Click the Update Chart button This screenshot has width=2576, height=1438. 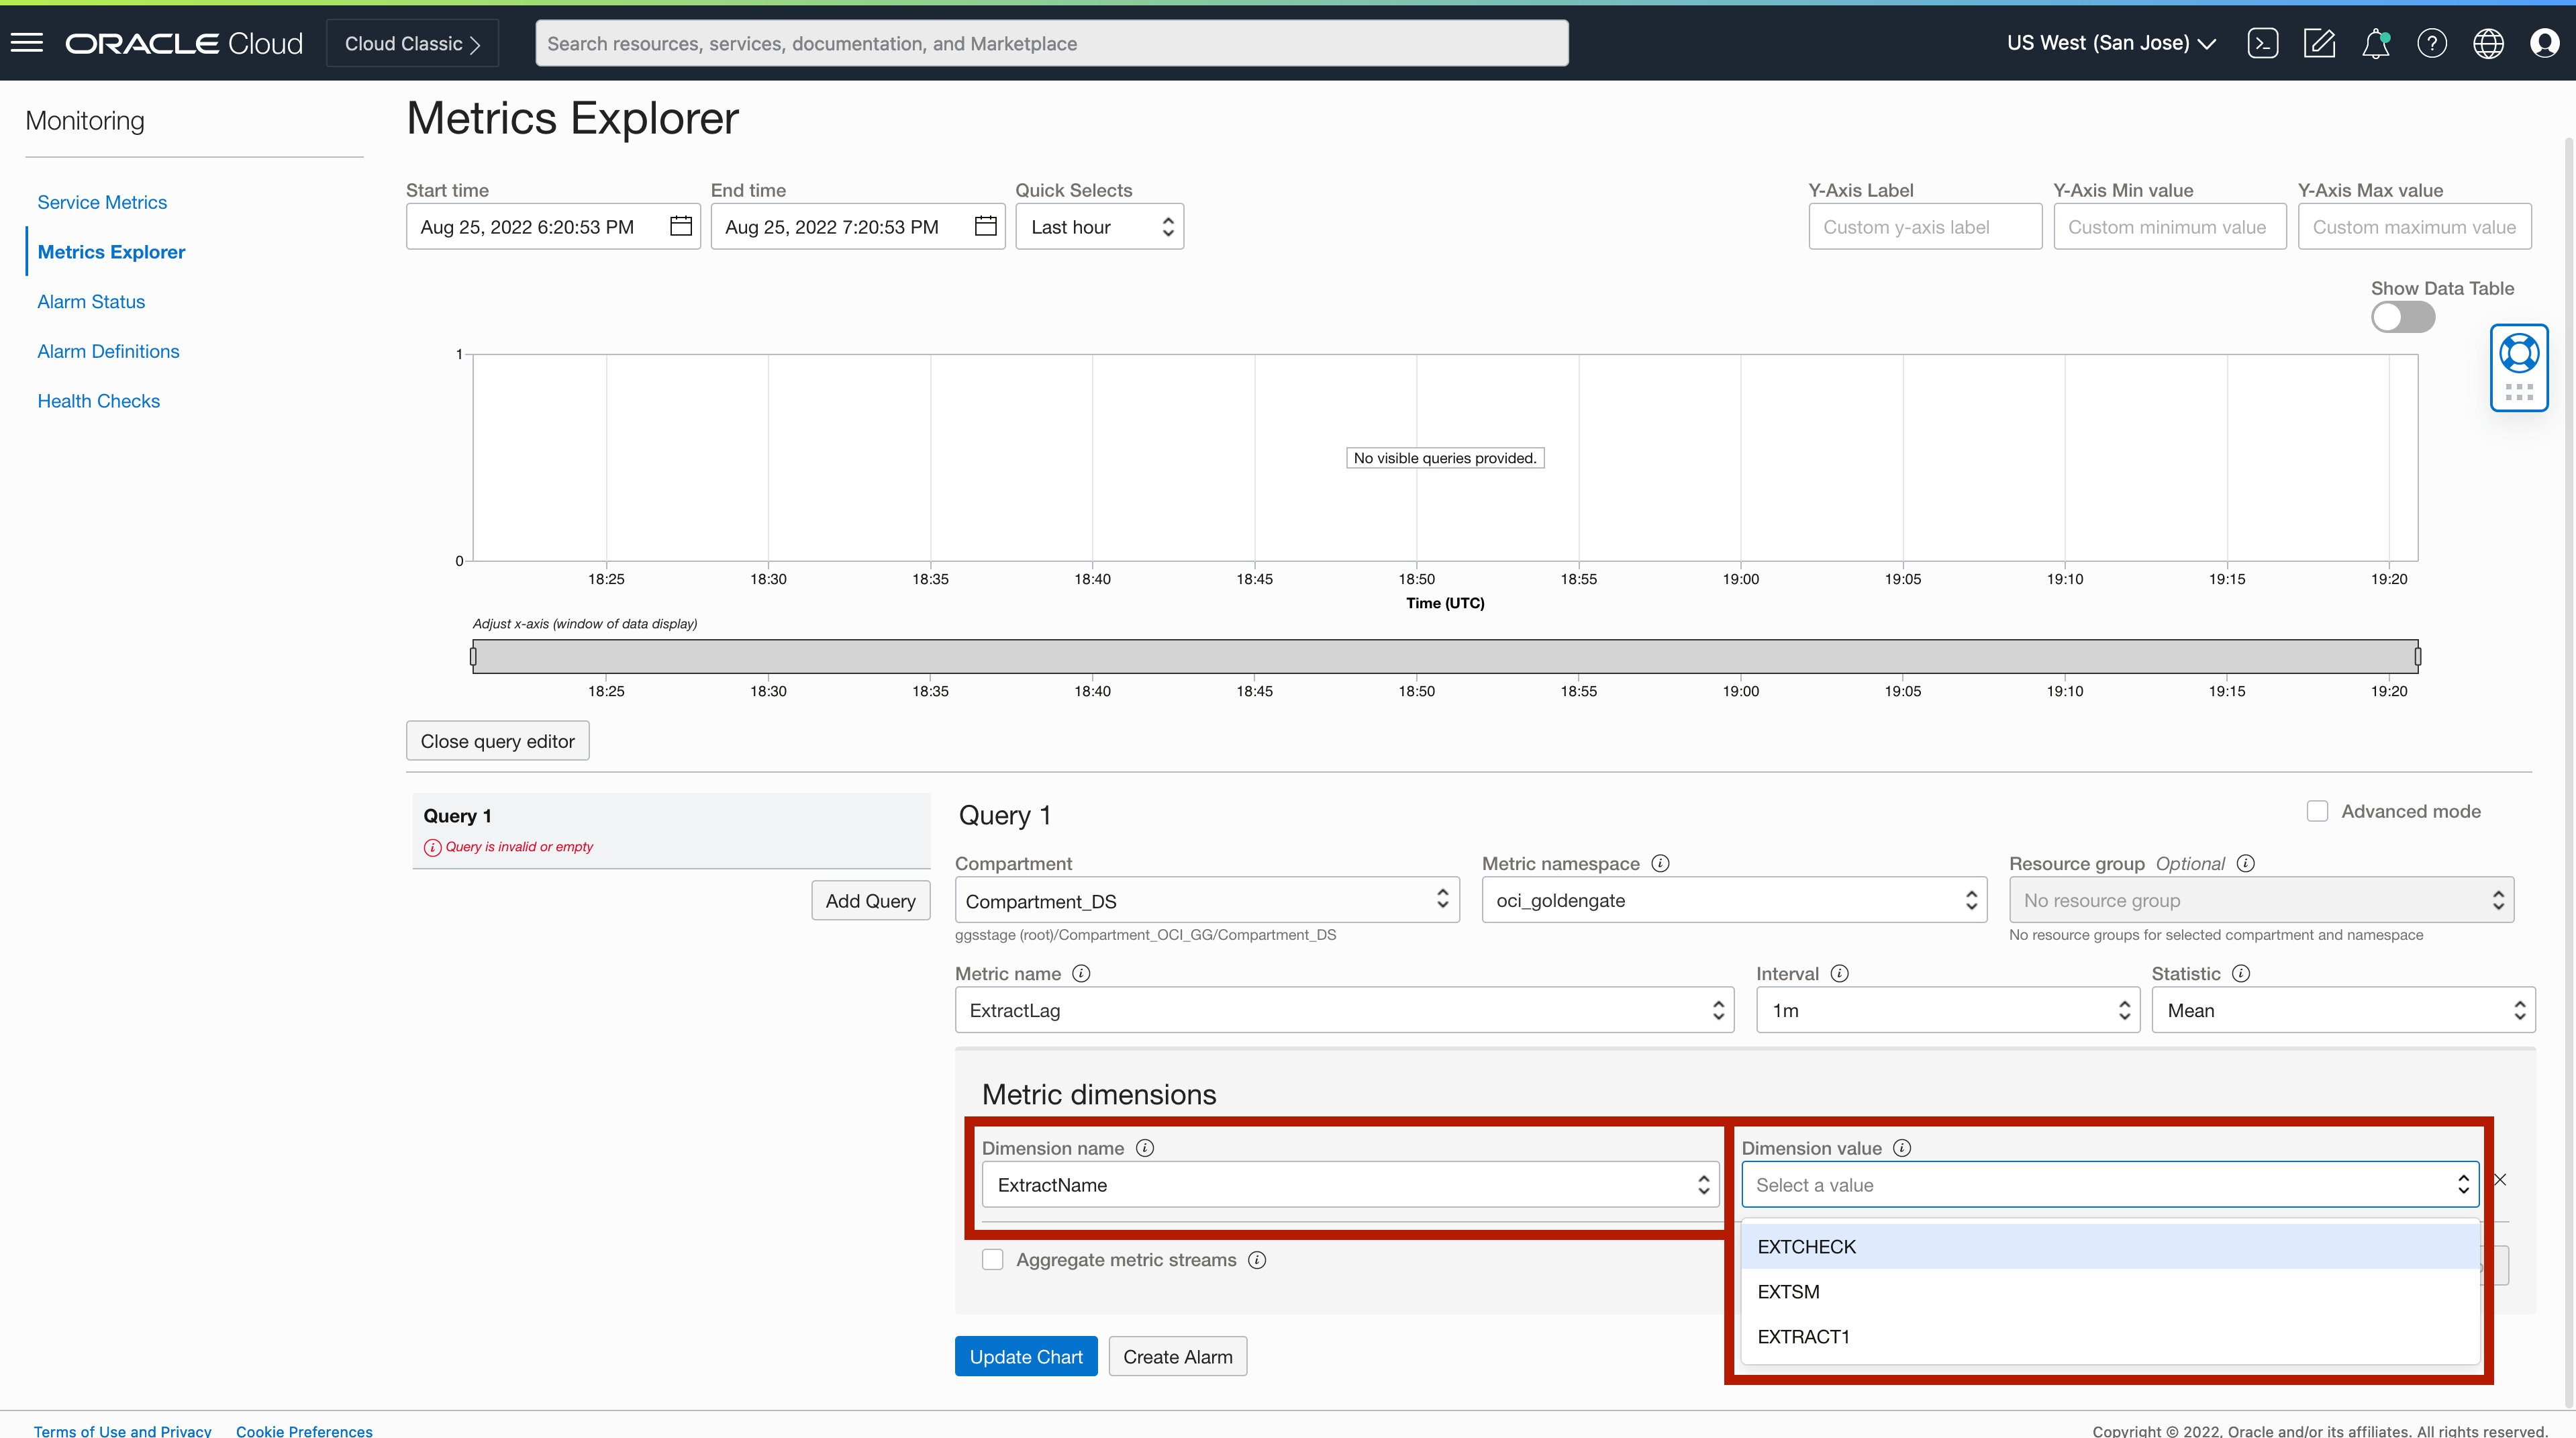pos(1025,1356)
